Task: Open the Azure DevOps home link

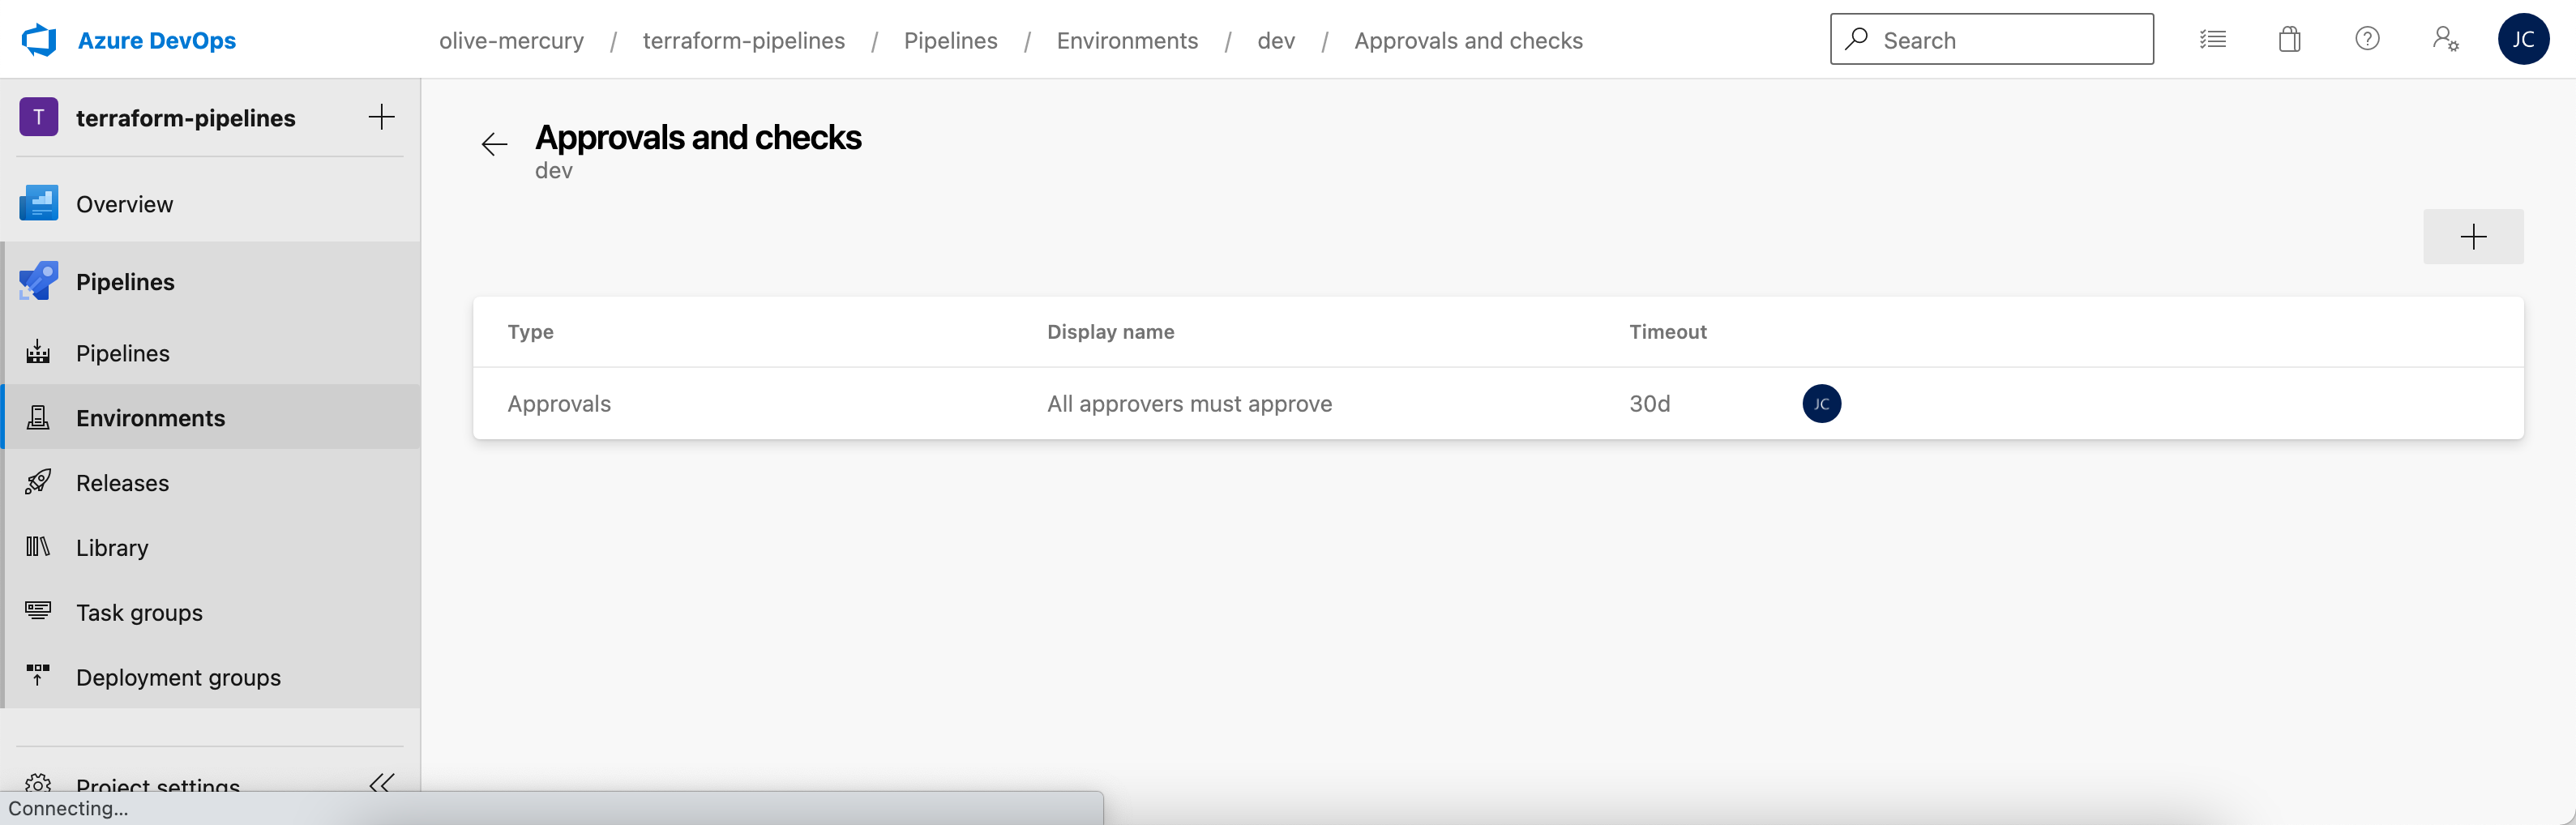Action: [x=157, y=40]
